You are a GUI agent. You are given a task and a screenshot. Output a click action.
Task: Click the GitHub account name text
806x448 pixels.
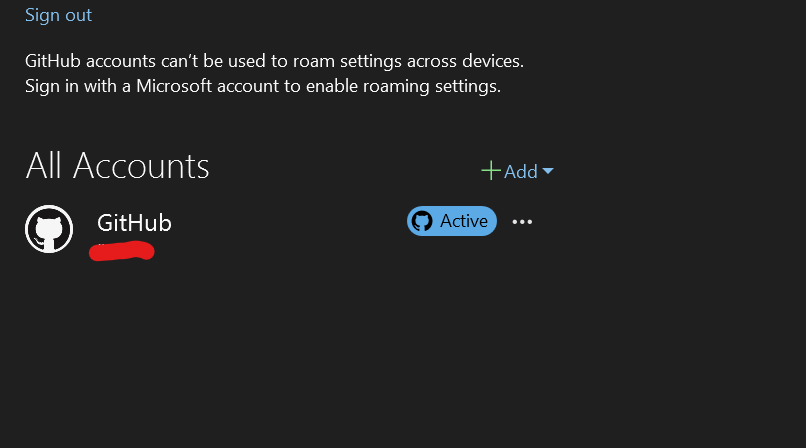[134, 223]
